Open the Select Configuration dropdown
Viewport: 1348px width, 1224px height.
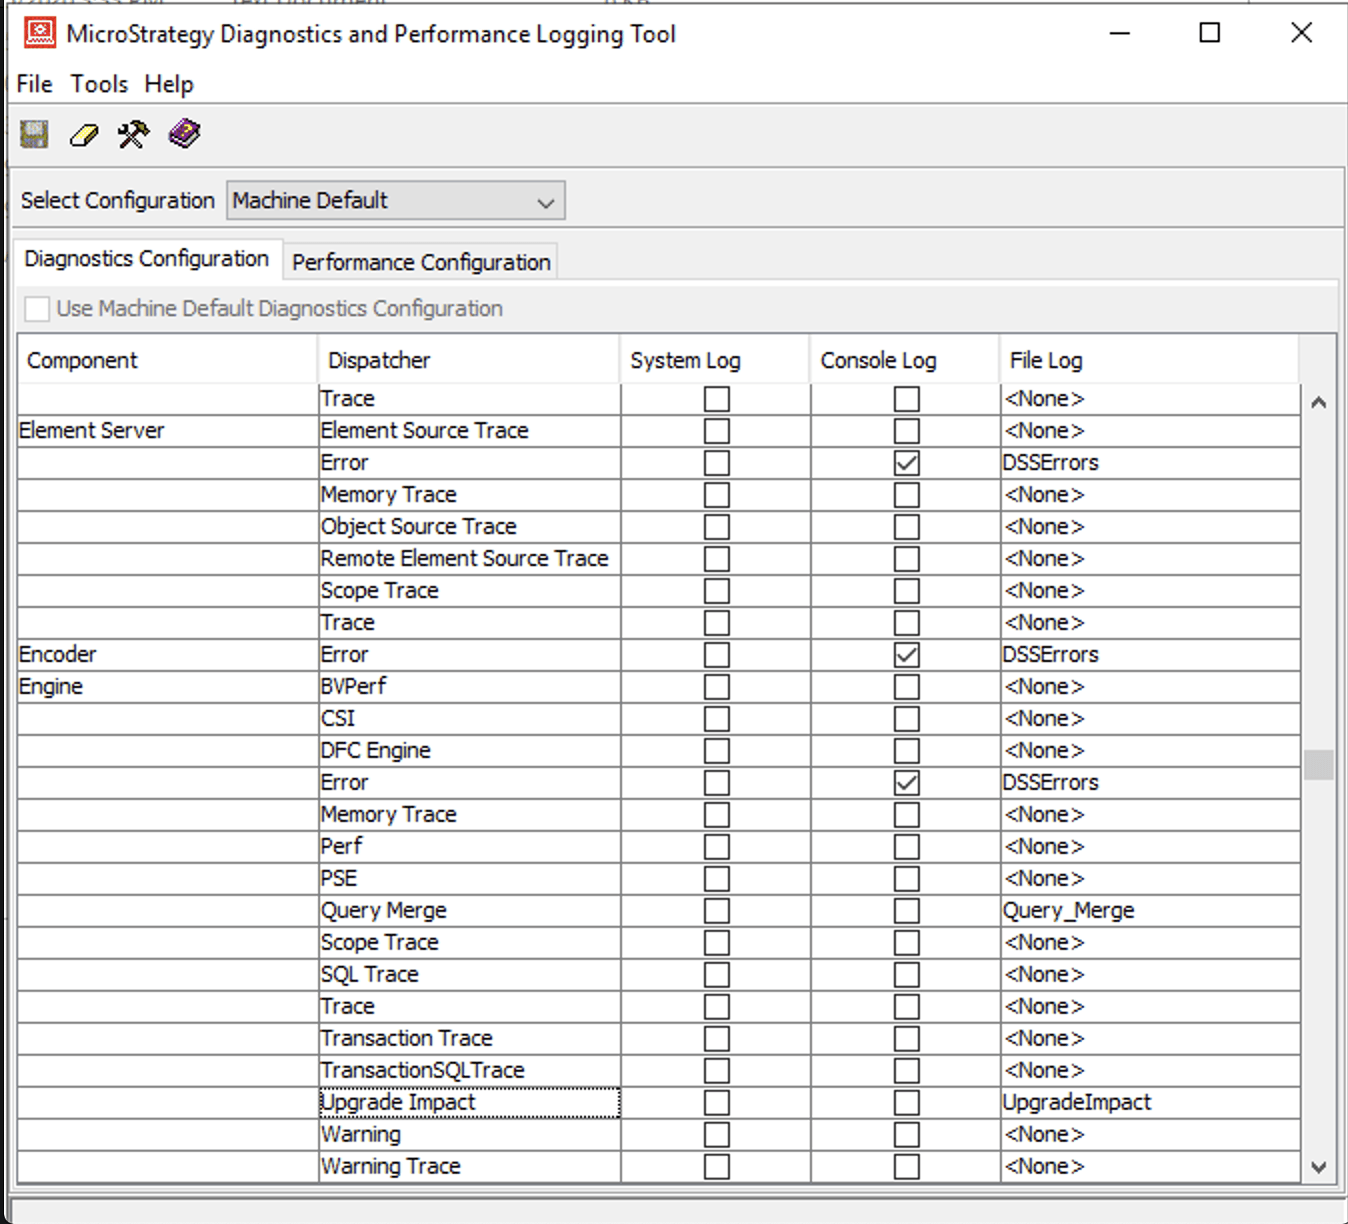(395, 201)
